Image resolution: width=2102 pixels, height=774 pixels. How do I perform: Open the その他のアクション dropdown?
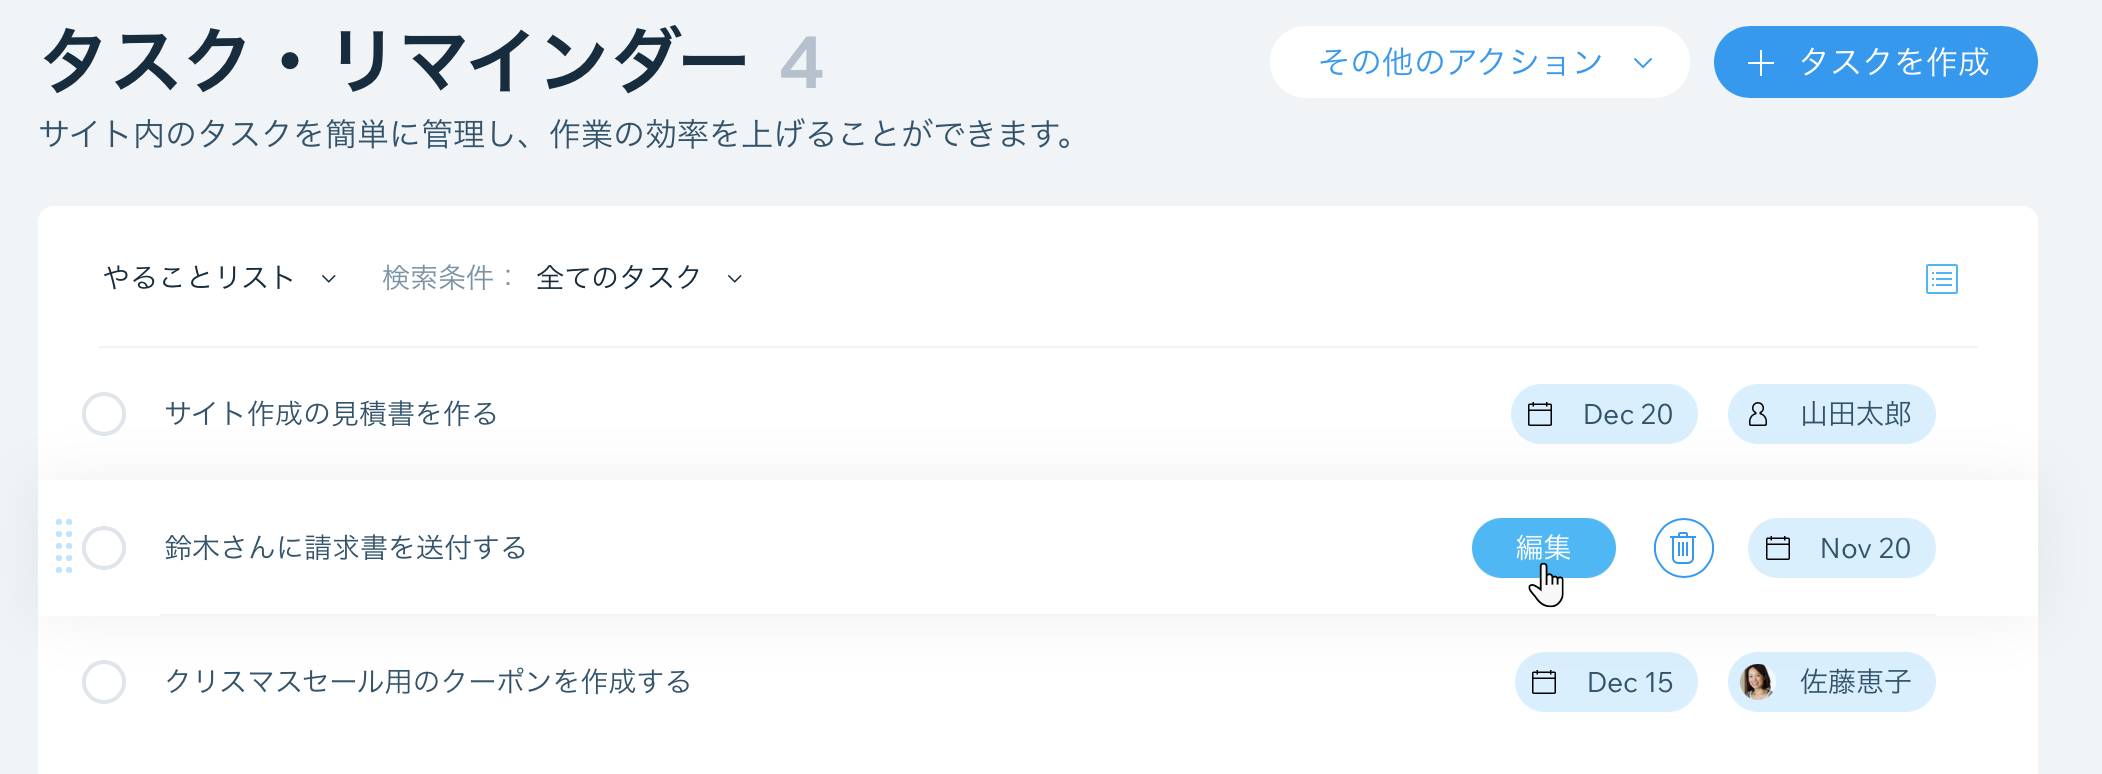(1480, 62)
